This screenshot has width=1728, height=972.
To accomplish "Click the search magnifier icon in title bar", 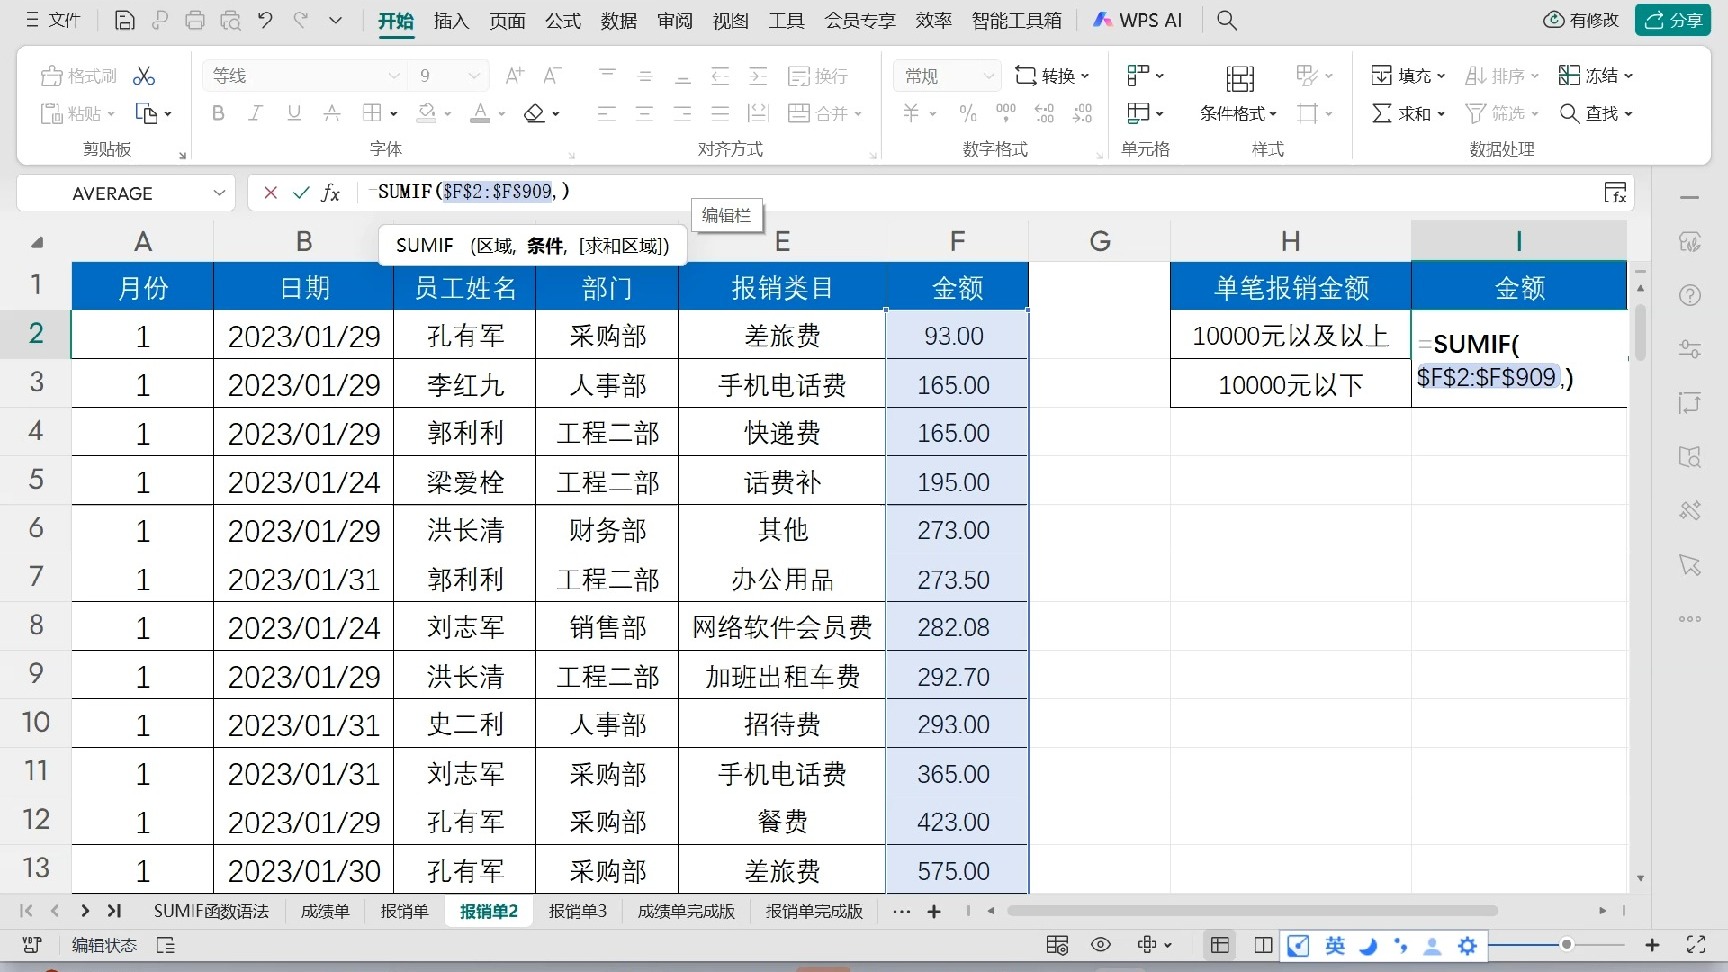I will pos(1227,20).
